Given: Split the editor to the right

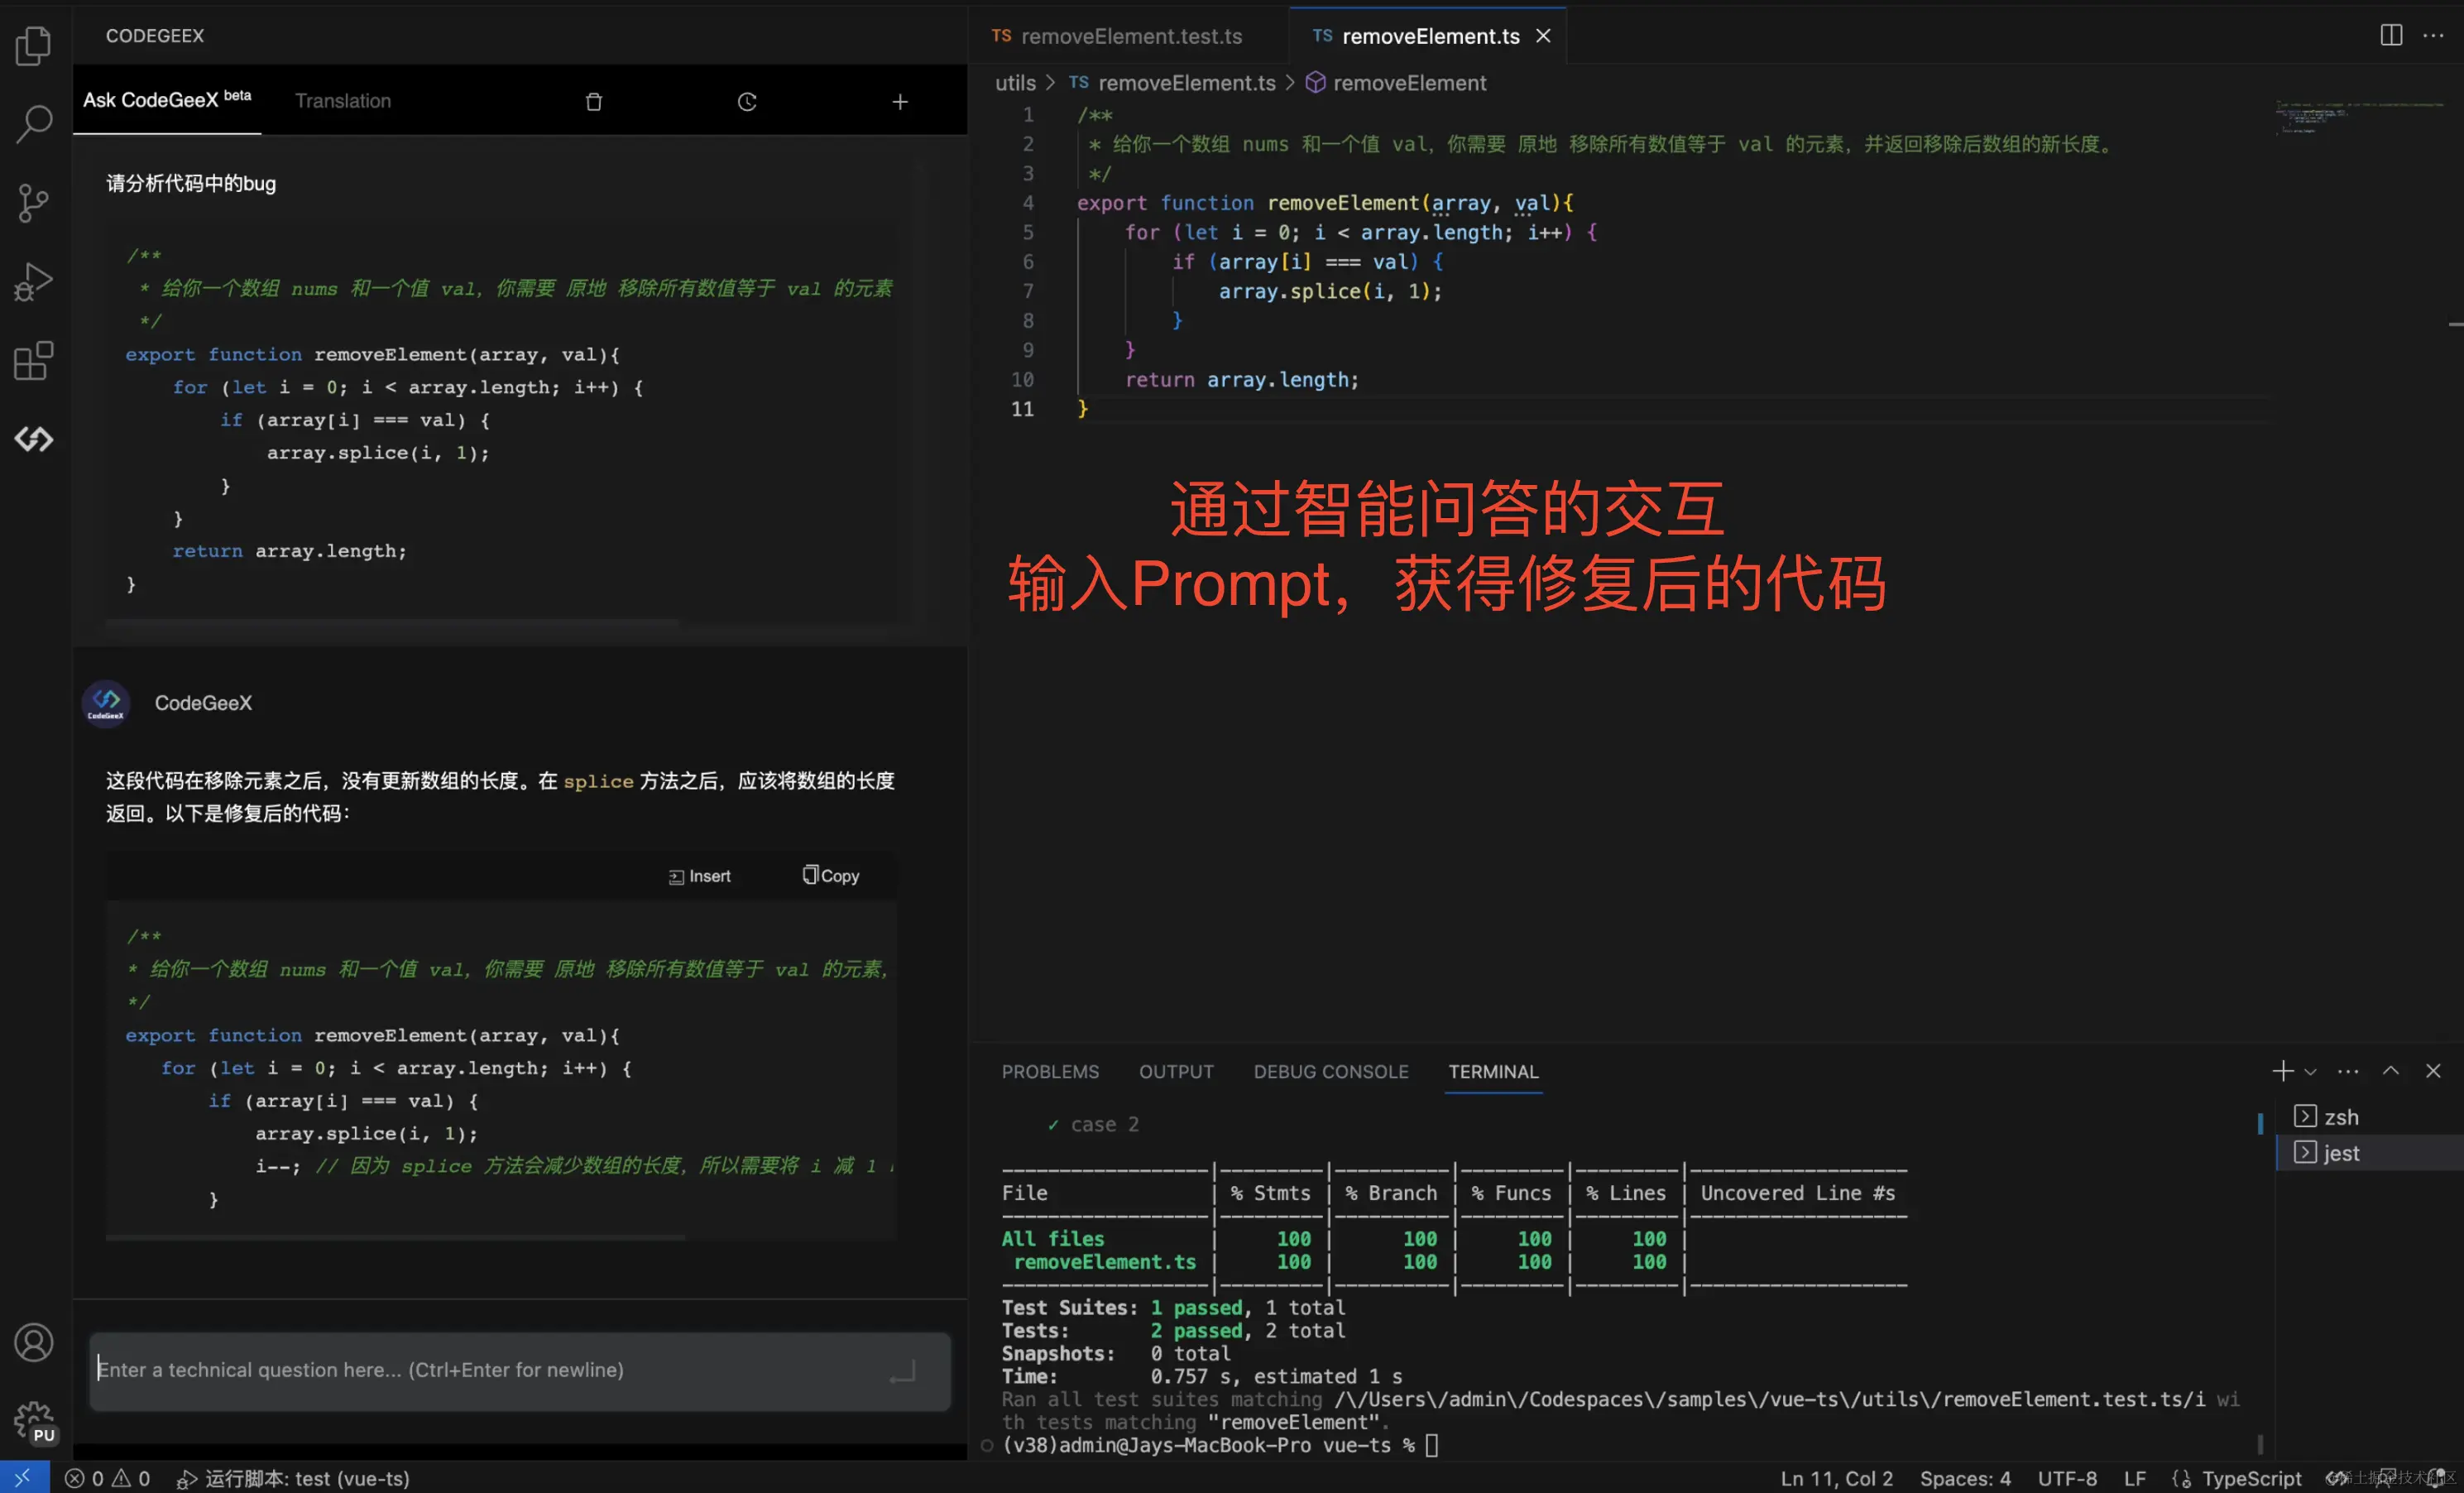Looking at the screenshot, I should pyautogui.click(x=2390, y=36).
